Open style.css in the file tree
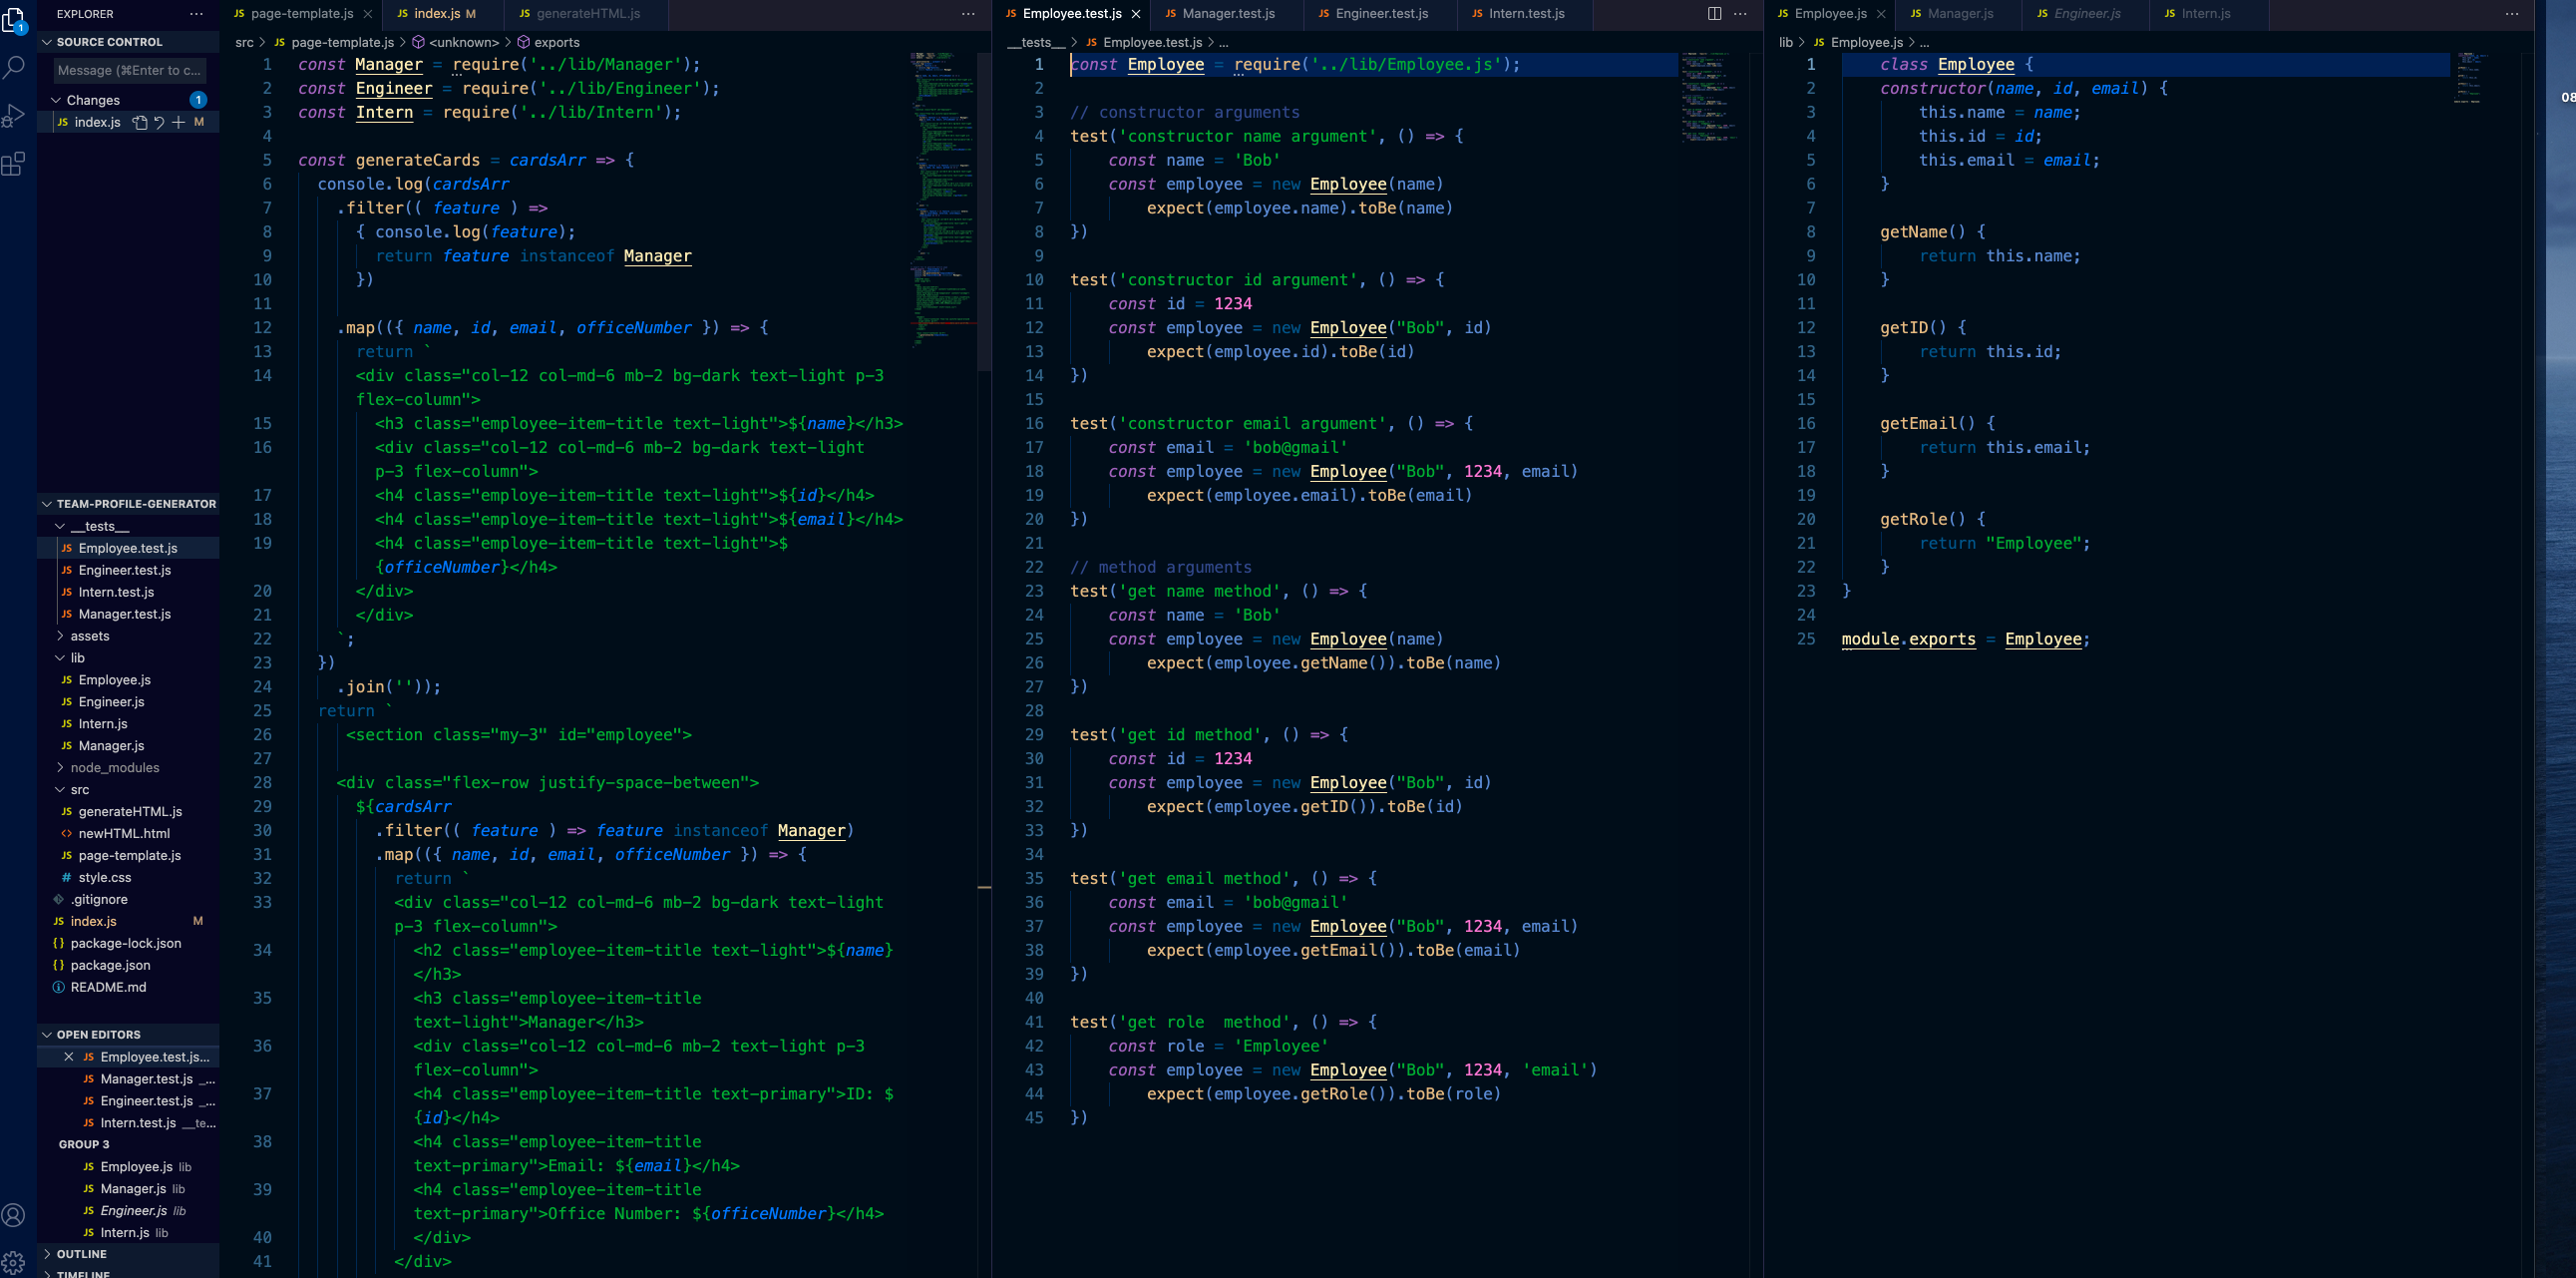2576x1278 pixels. 128,878
